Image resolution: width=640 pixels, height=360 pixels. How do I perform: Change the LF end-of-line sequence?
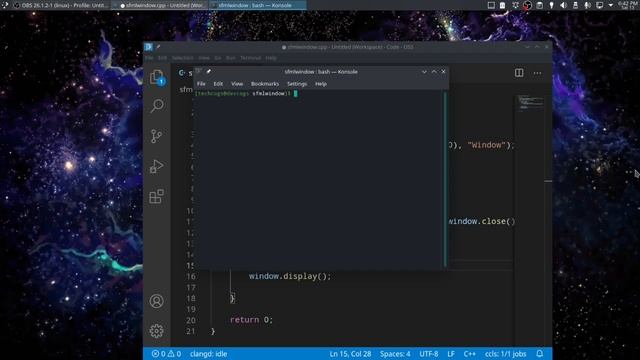point(451,354)
